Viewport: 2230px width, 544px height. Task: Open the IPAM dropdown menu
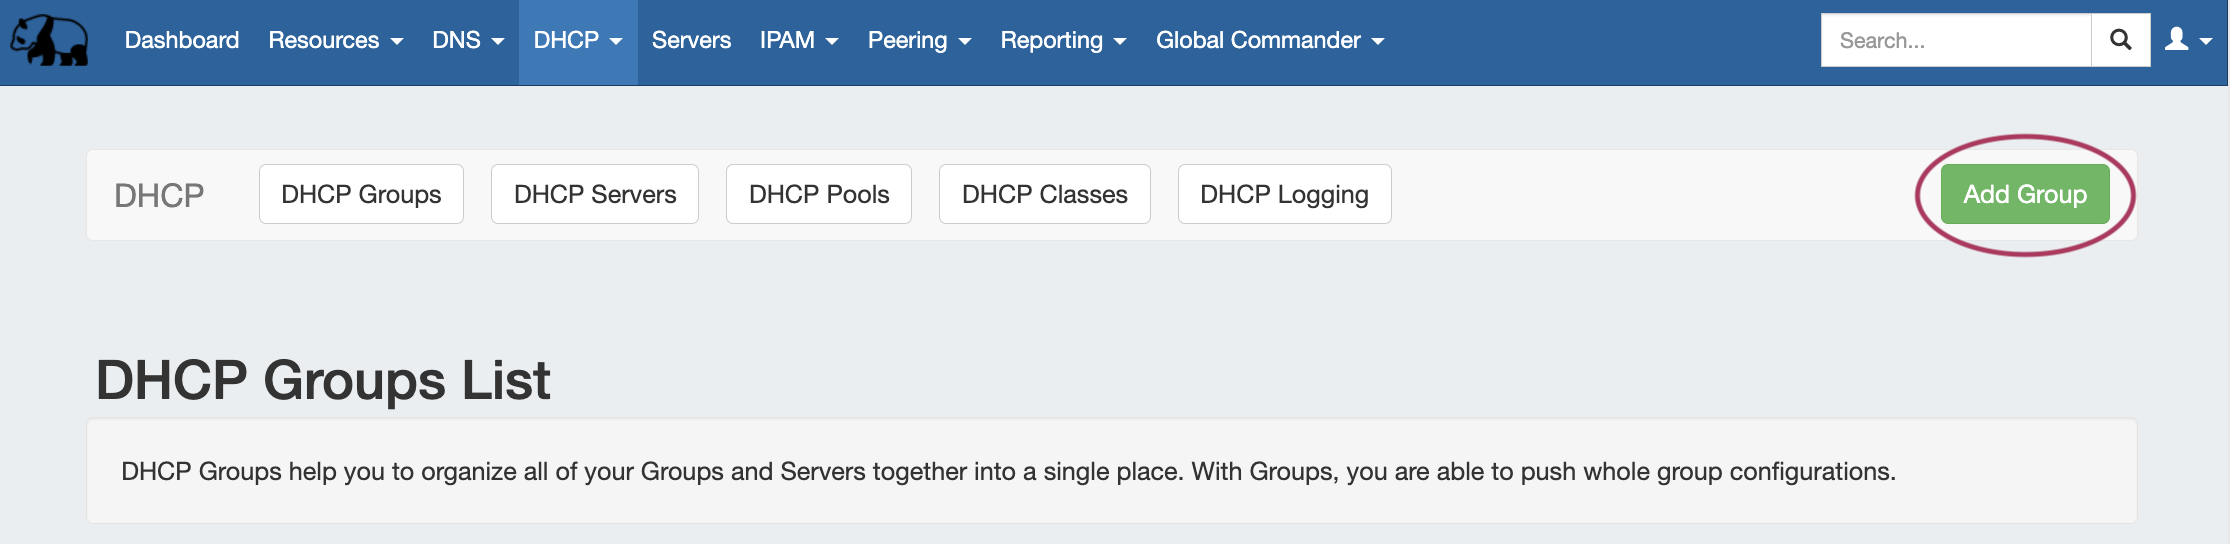[798, 40]
